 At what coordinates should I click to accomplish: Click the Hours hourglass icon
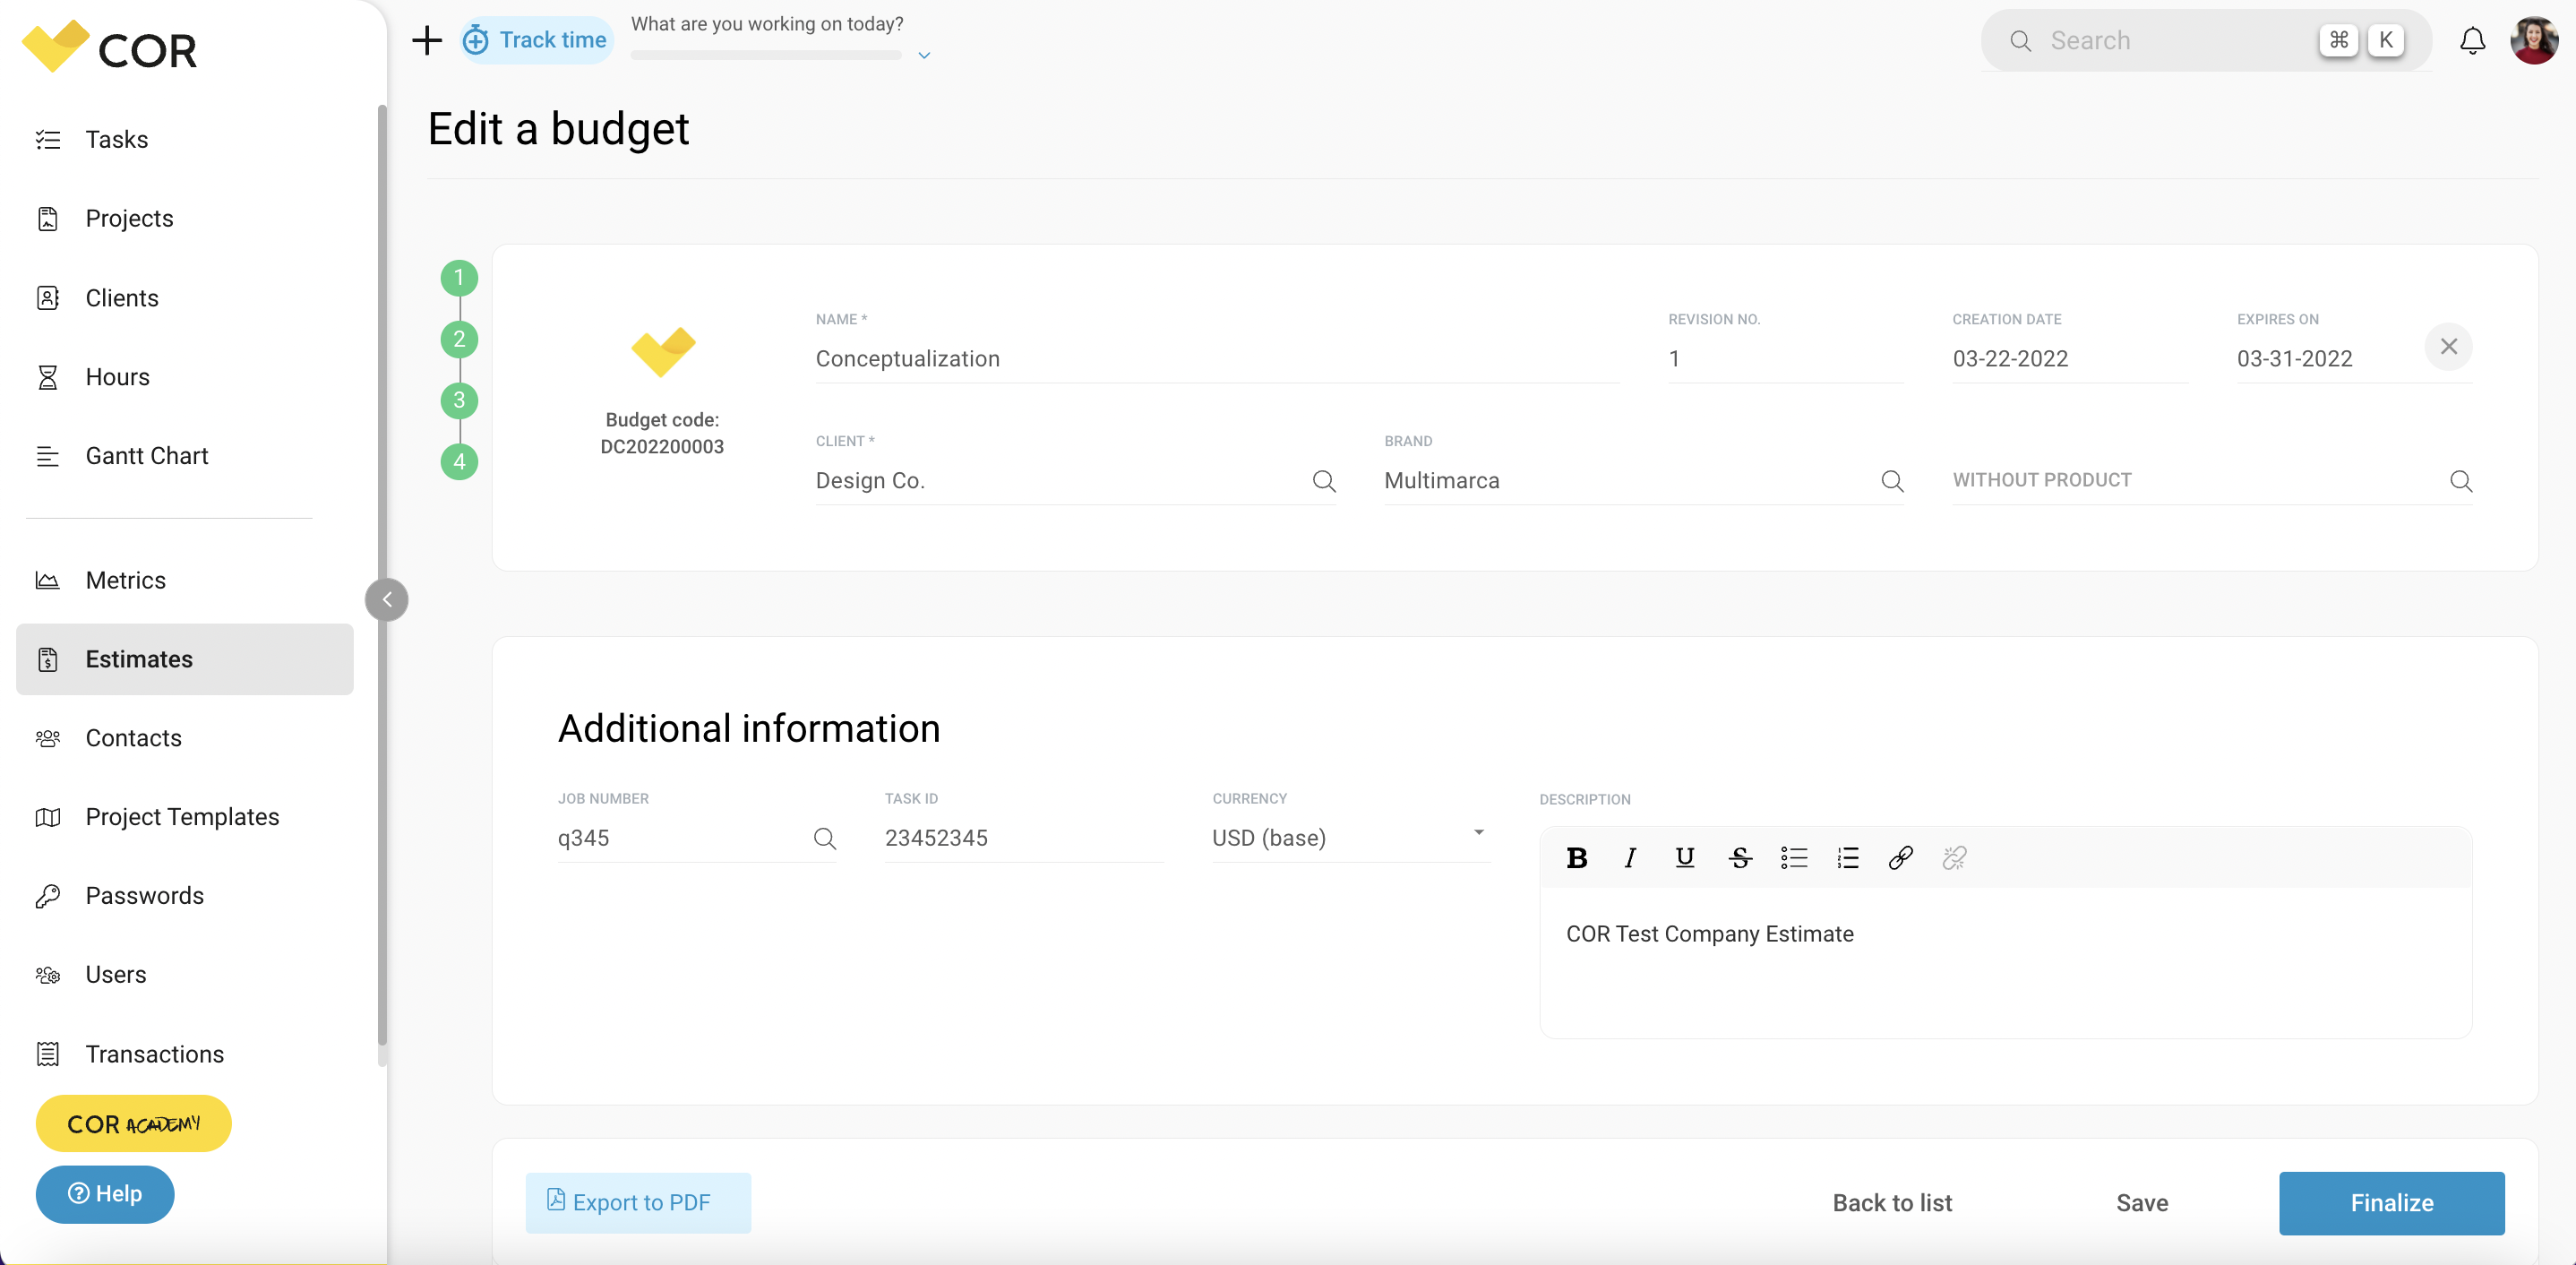click(x=48, y=377)
